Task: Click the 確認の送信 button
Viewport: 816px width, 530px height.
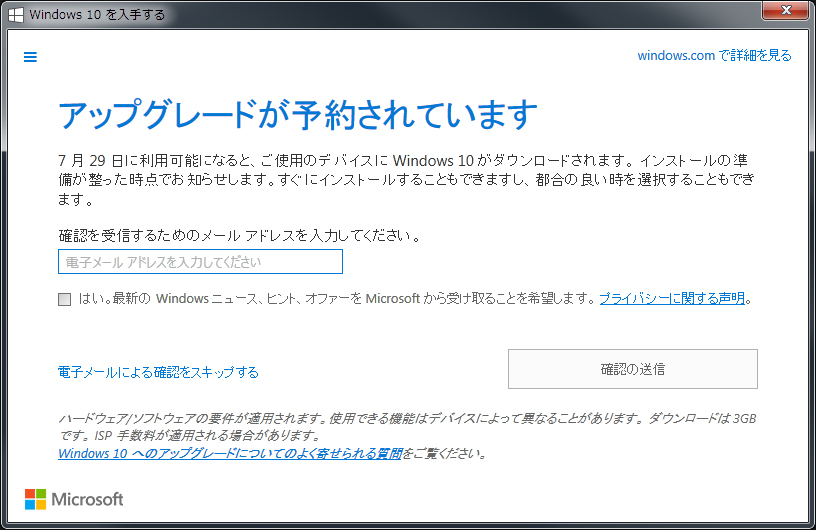Action: (633, 369)
